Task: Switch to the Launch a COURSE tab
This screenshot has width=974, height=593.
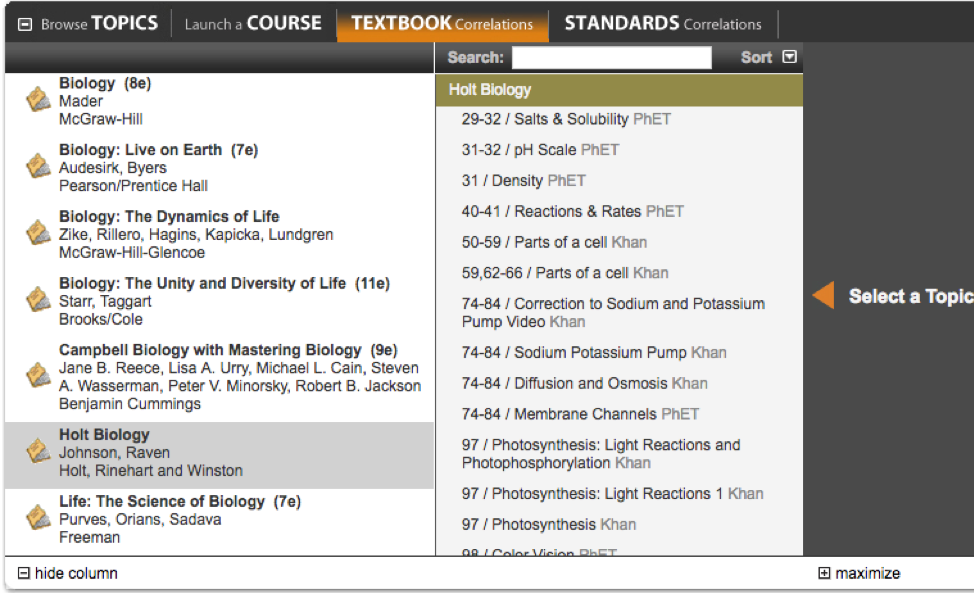Action: (x=253, y=24)
